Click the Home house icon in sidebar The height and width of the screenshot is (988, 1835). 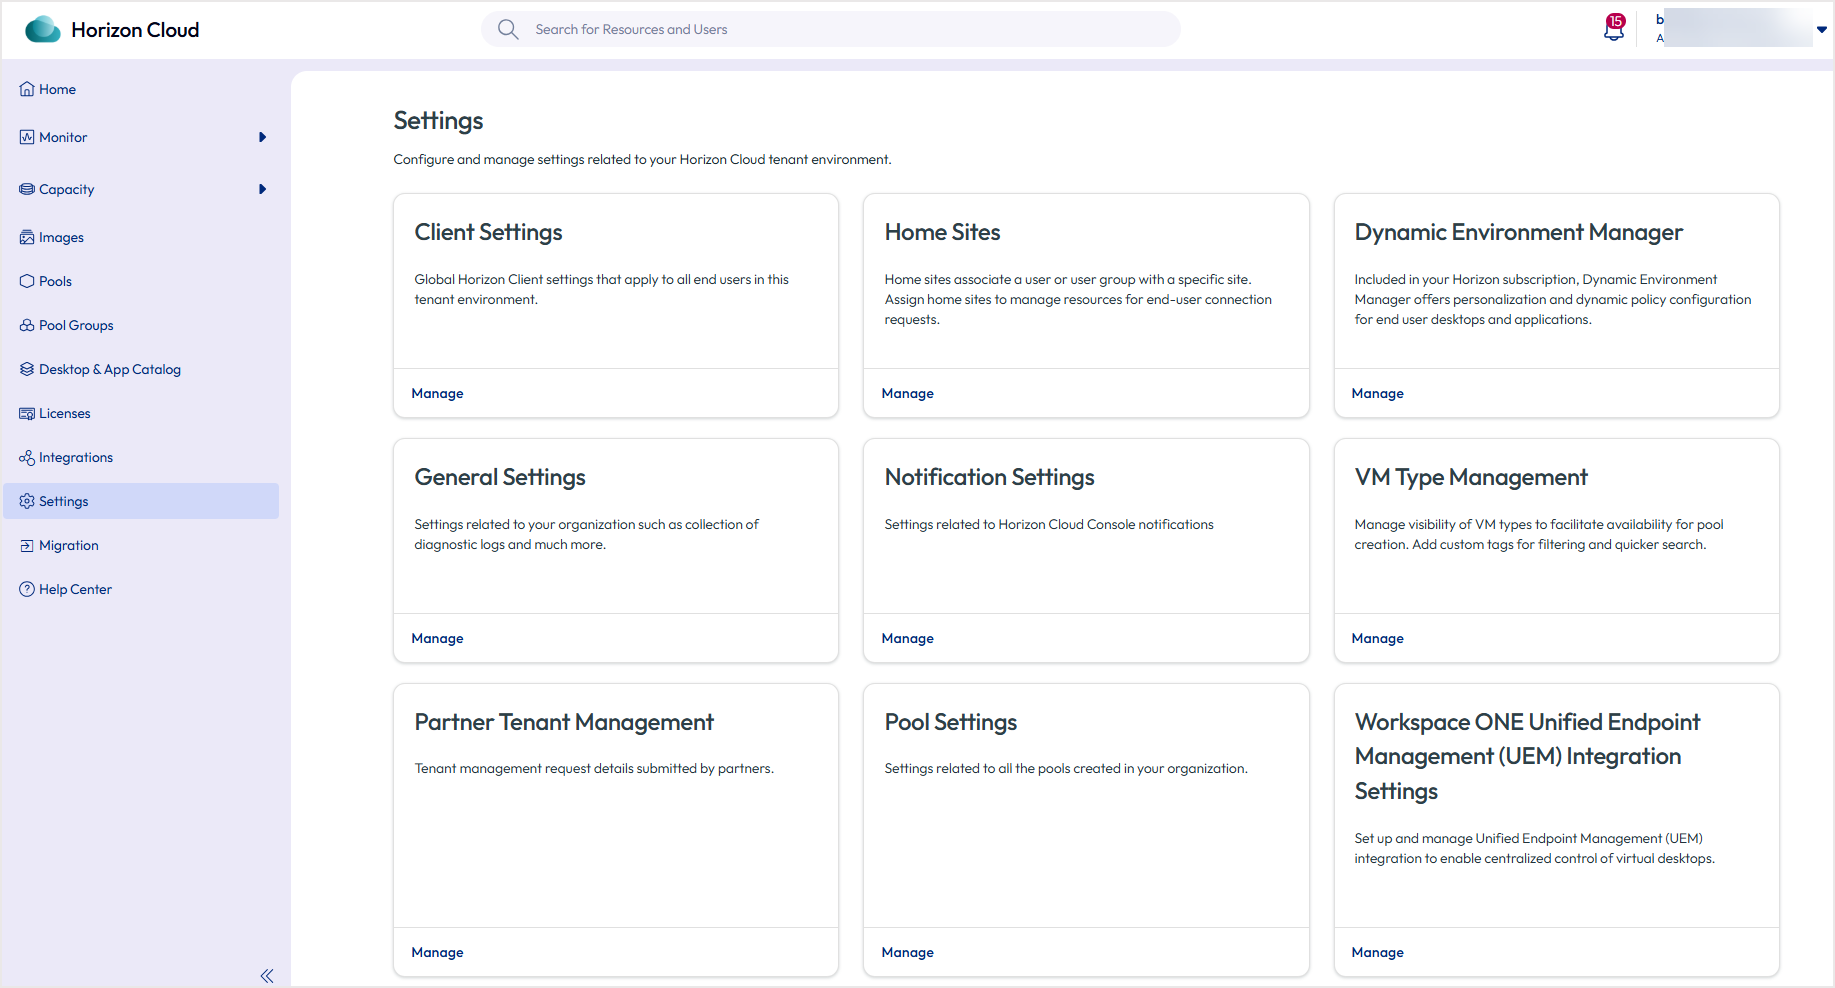point(27,89)
